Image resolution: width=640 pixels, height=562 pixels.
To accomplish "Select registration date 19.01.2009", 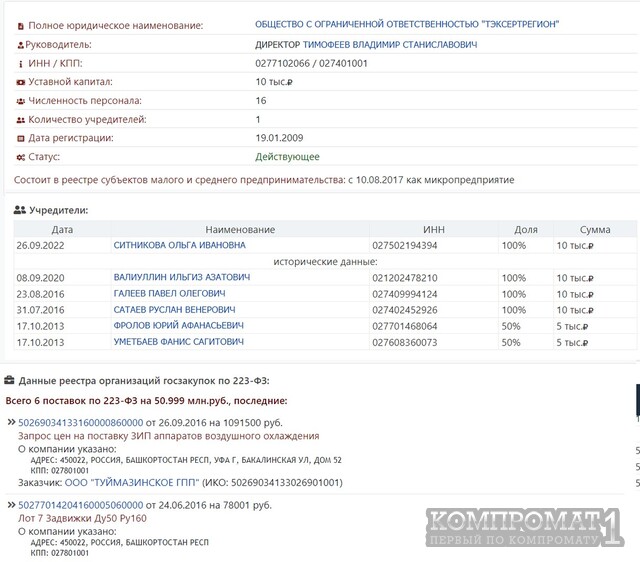I will (279, 138).
